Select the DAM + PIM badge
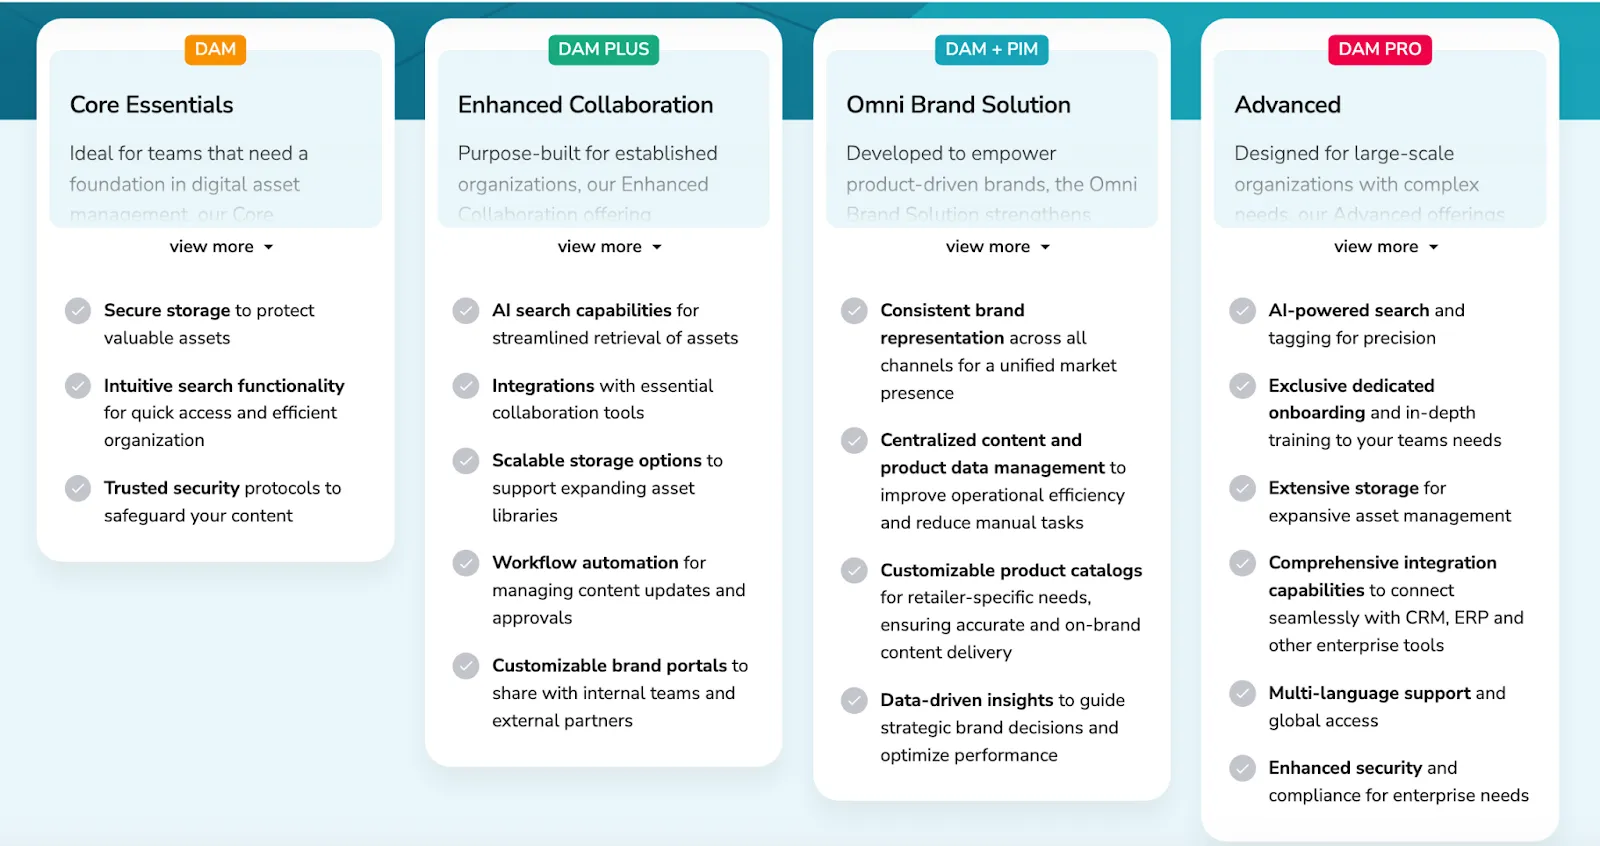Viewport: 1600px width, 846px height. (991, 49)
